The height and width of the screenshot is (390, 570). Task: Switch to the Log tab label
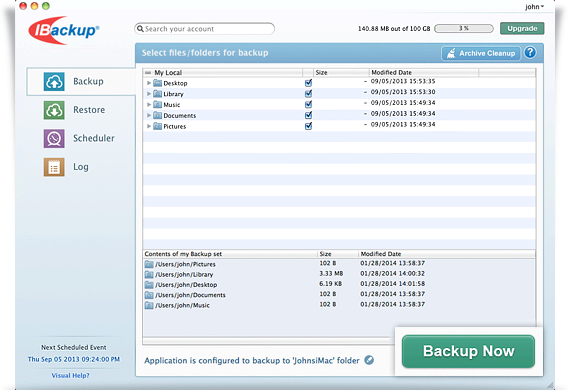pos(81,167)
